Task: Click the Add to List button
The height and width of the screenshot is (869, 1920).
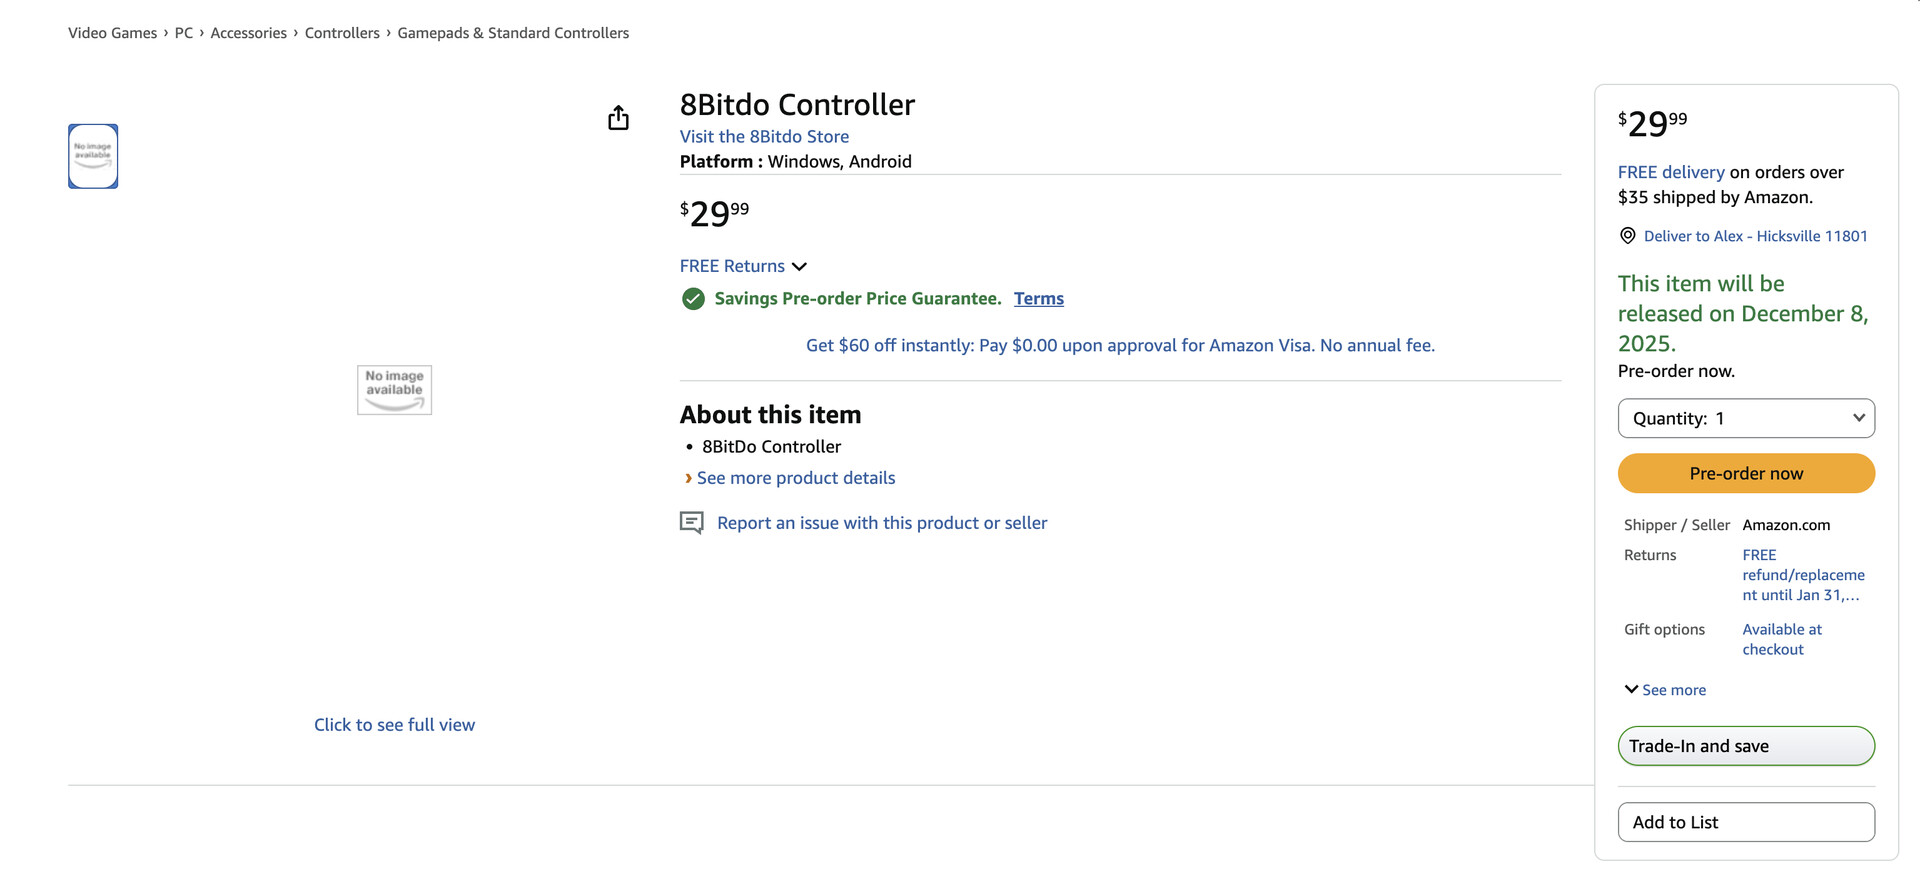Action: 1745,822
